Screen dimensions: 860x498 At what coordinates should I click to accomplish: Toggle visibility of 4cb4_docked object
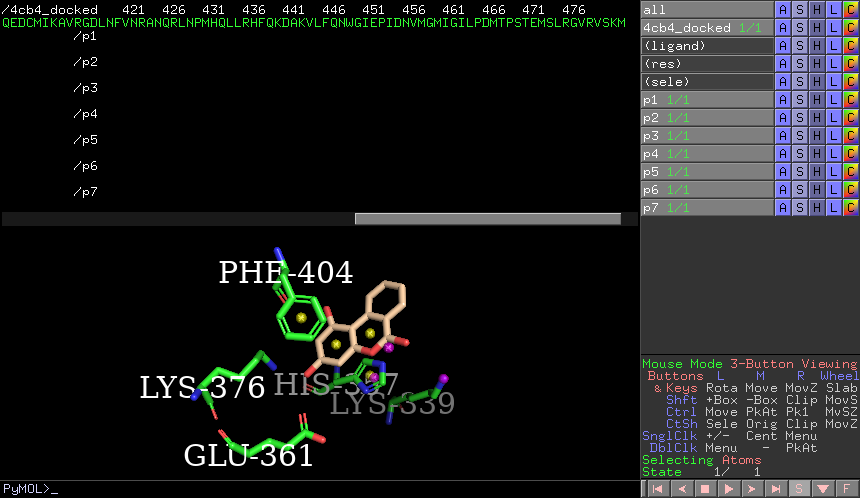706,27
